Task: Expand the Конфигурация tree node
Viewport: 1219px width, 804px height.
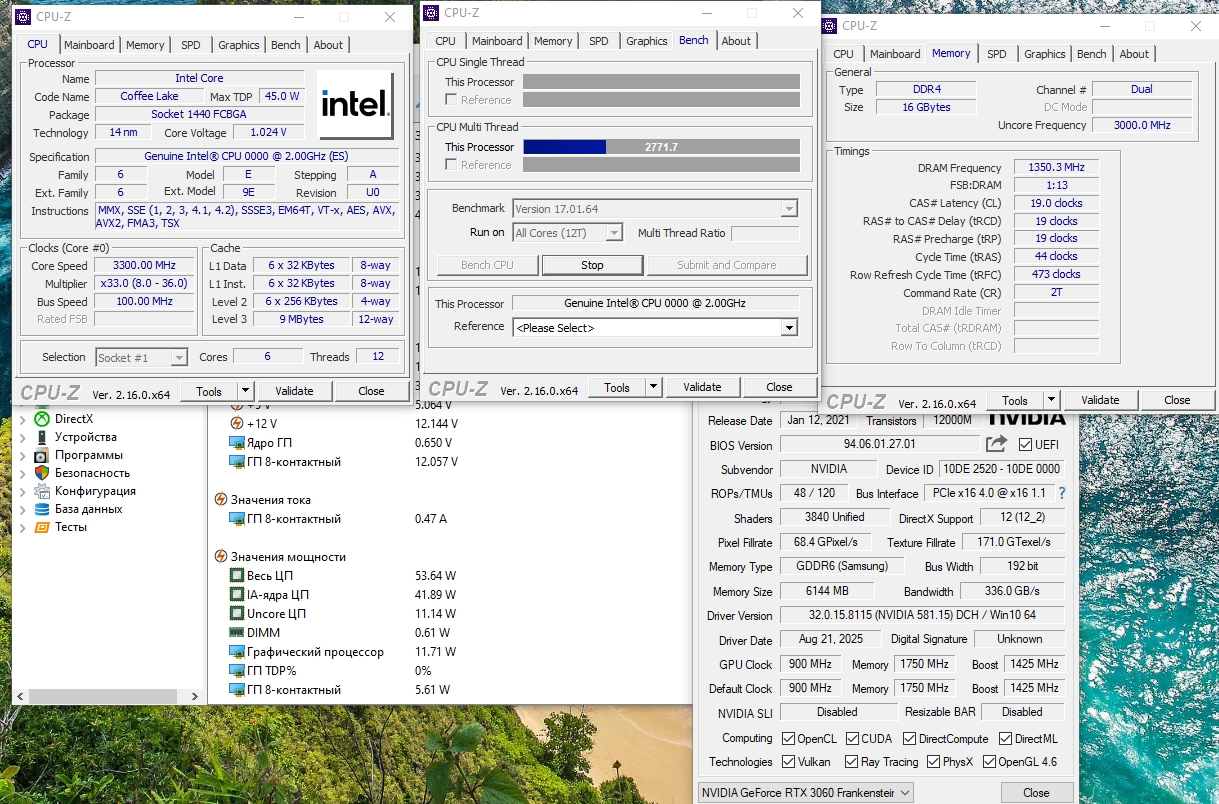Action: pos(23,491)
